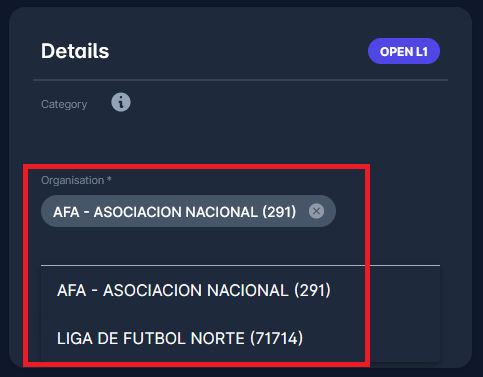The width and height of the screenshot is (483, 377).
Task: Click the info icon beside Category
Action: (121, 102)
